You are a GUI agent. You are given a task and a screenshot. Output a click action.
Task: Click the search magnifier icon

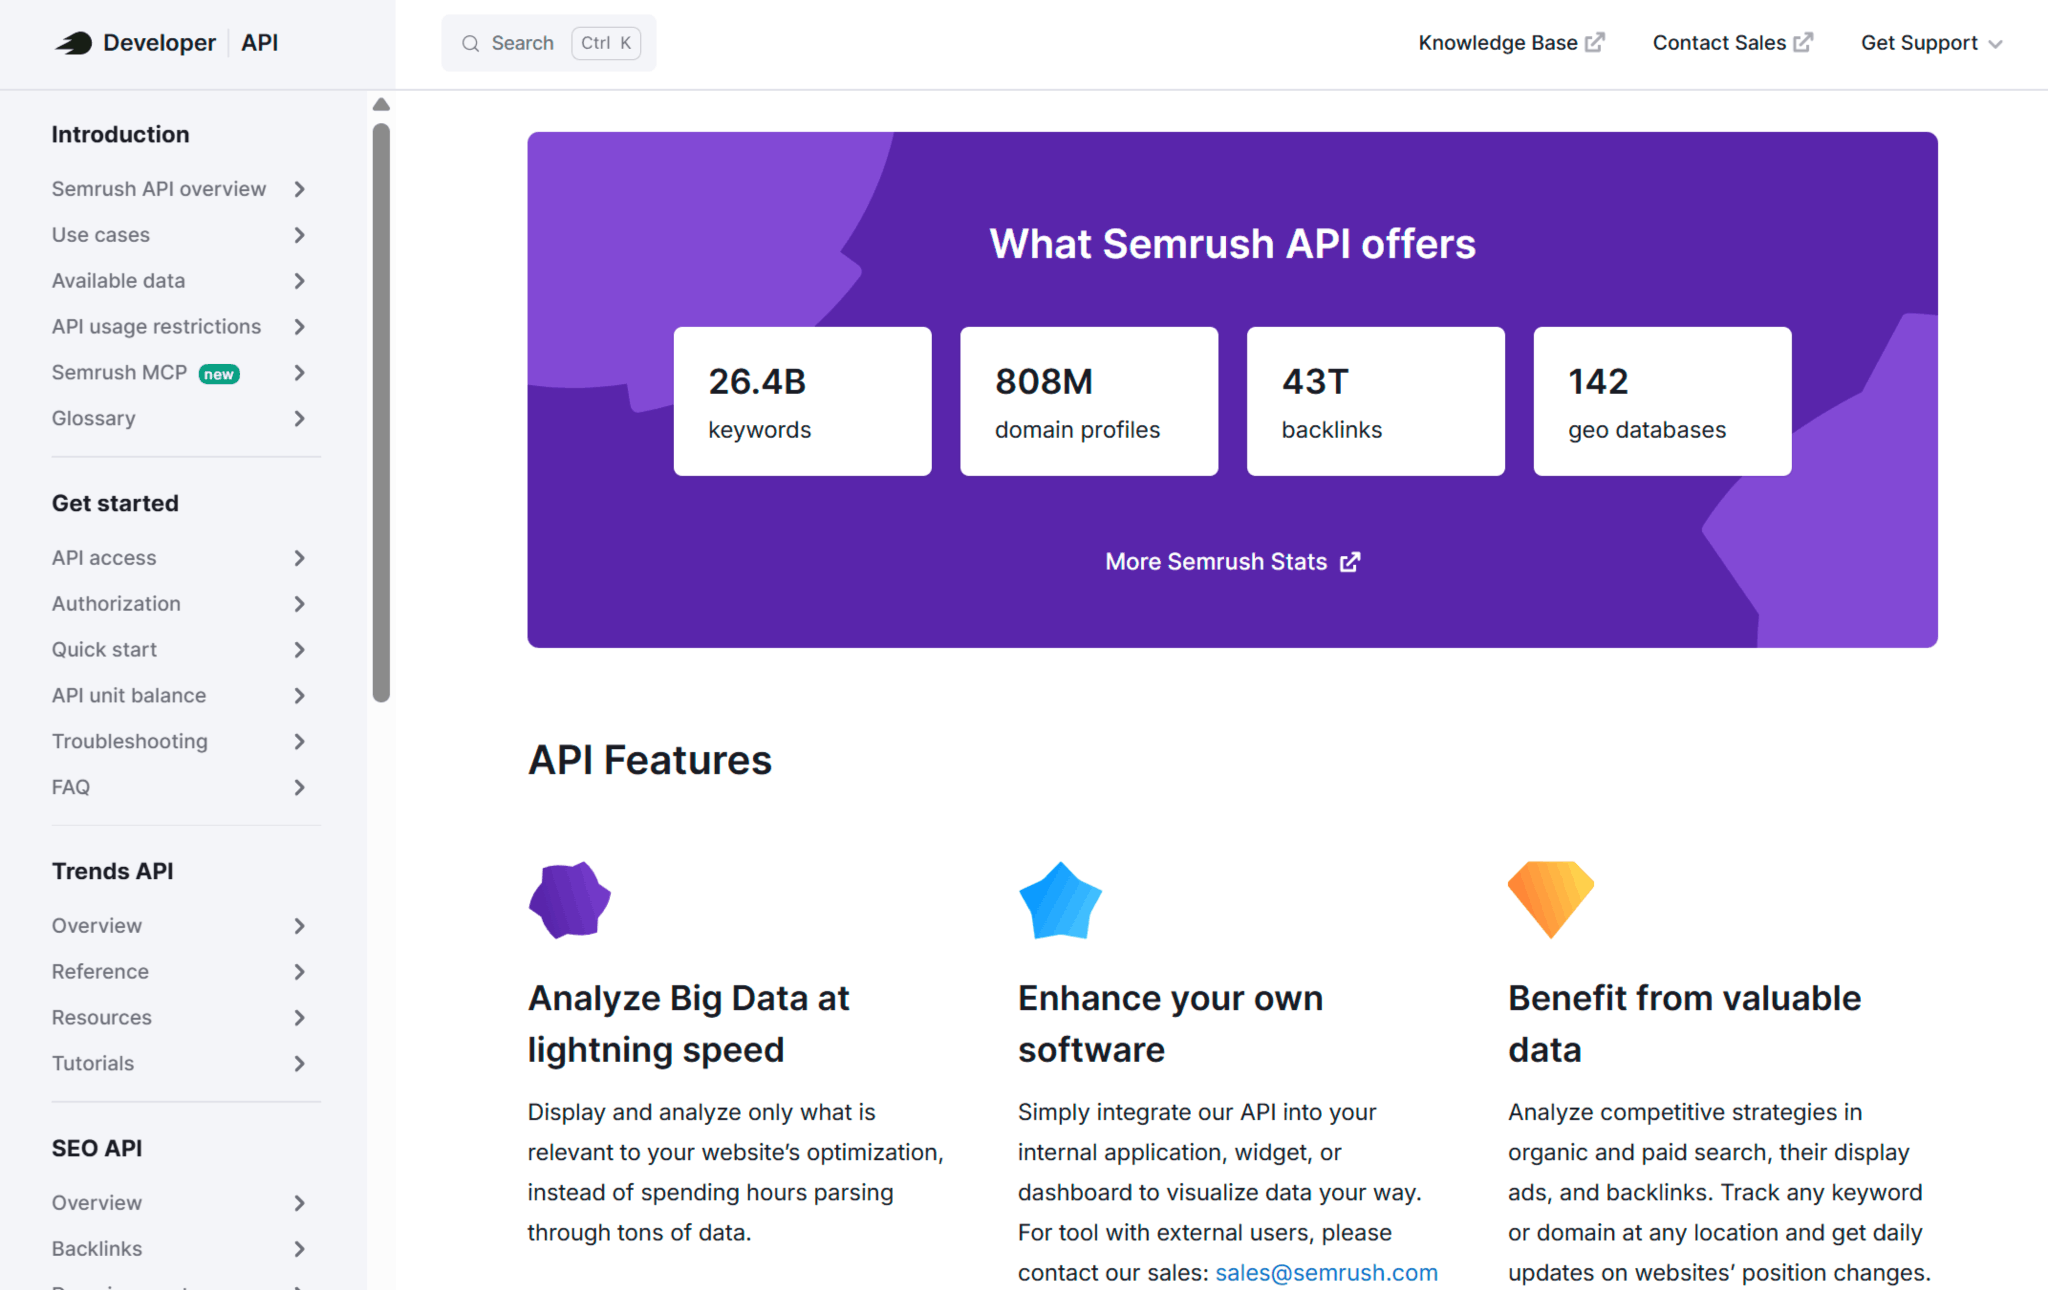click(470, 43)
